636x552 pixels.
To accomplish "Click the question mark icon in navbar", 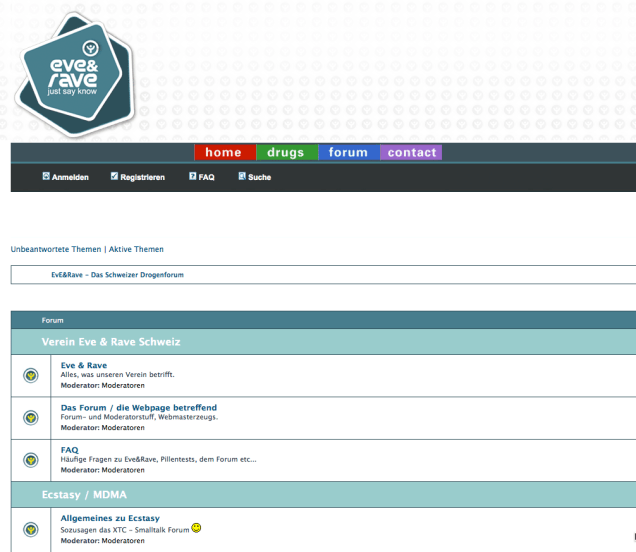I will click(192, 176).
